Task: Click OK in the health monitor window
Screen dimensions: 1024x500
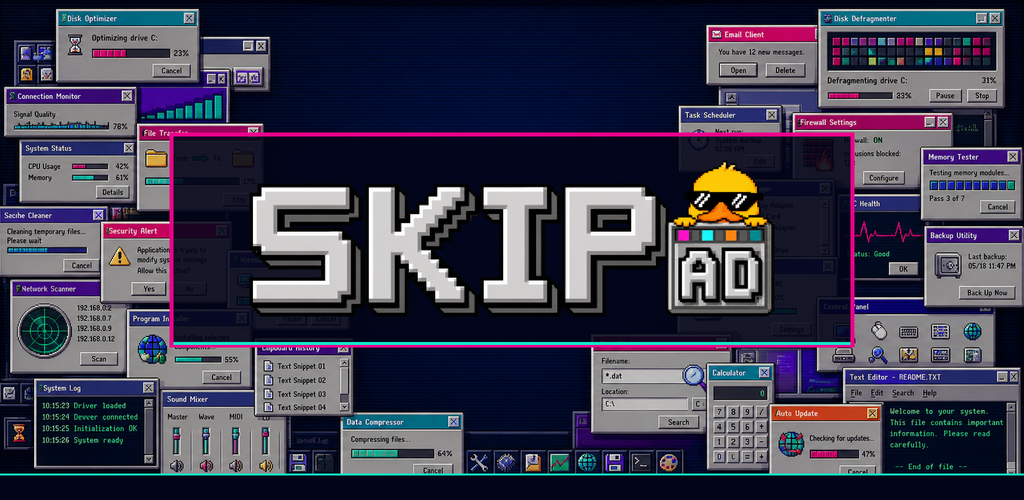Action: click(903, 269)
